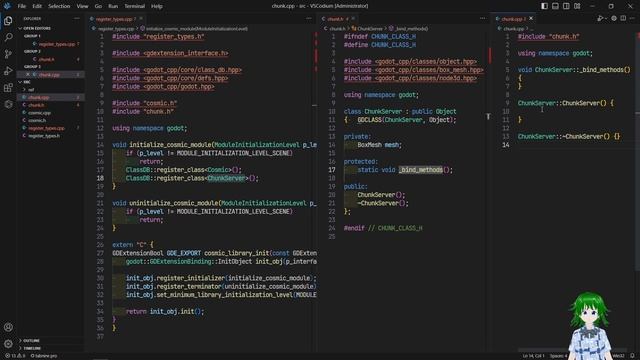
Task: Open the Selection menu
Action: click(x=59, y=6)
